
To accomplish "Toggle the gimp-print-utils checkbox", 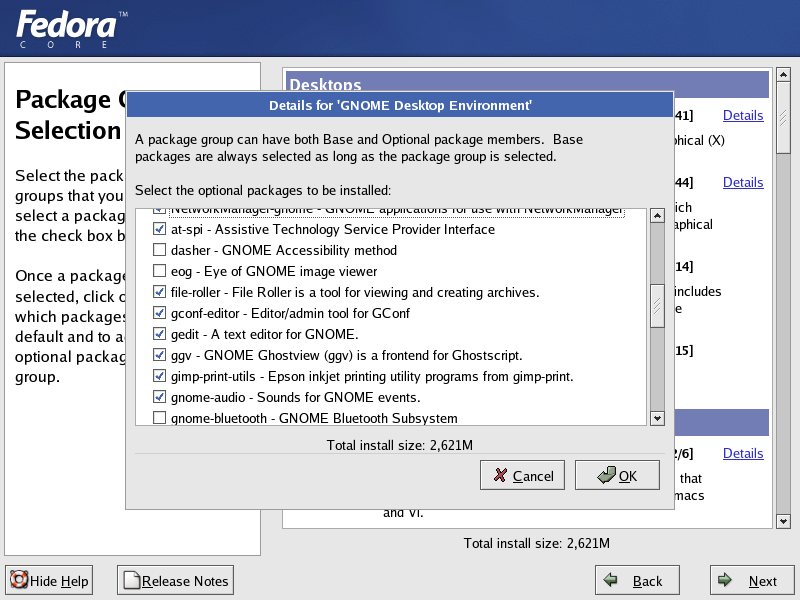I will pyautogui.click(x=160, y=376).
